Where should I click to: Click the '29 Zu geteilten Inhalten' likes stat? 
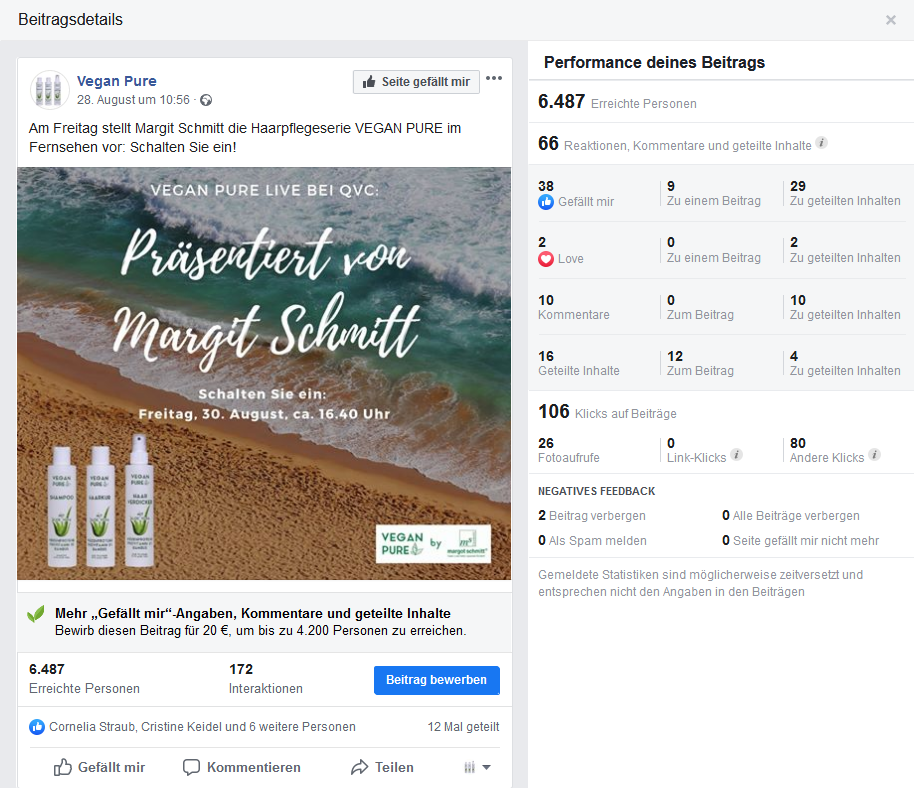coord(845,193)
